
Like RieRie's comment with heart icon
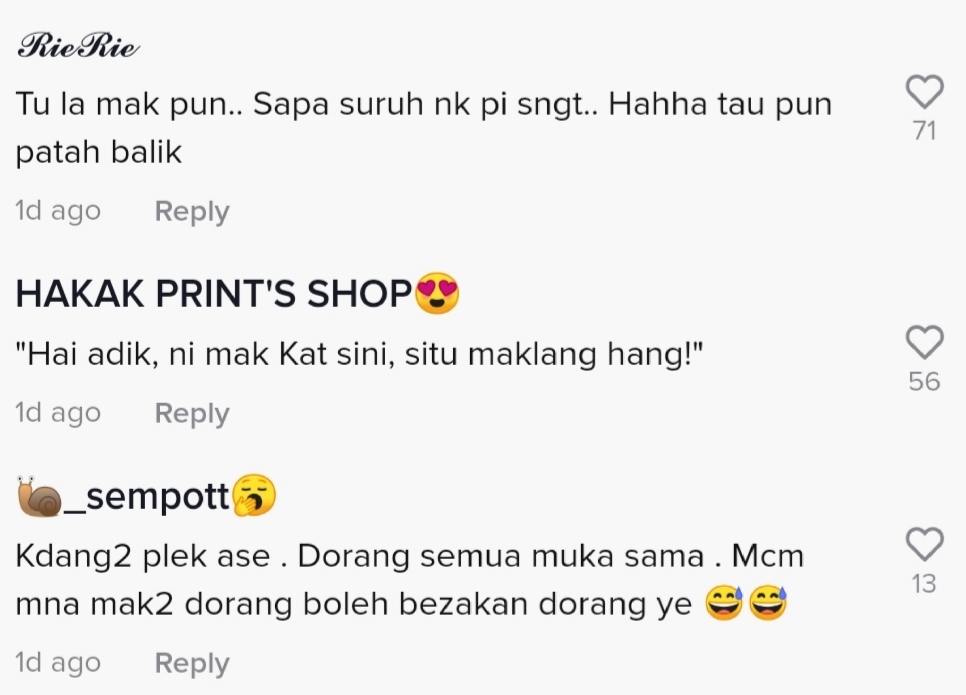click(925, 92)
